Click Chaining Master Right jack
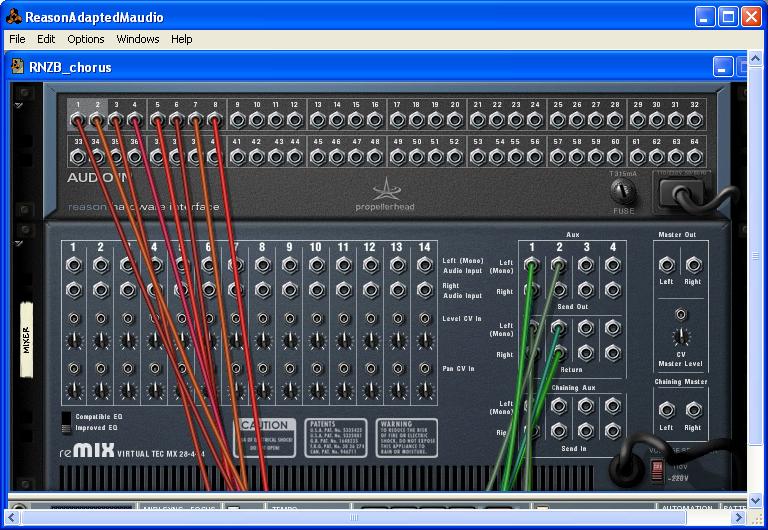The image size is (768, 530). [694, 410]
